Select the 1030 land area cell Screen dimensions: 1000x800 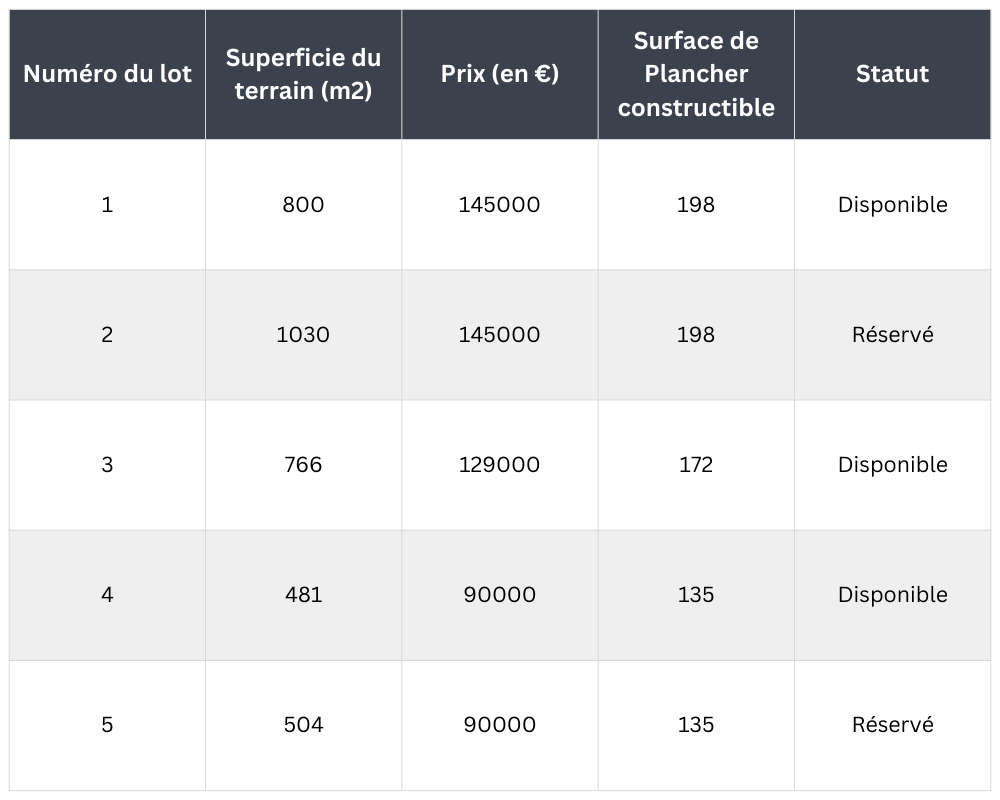303,335
